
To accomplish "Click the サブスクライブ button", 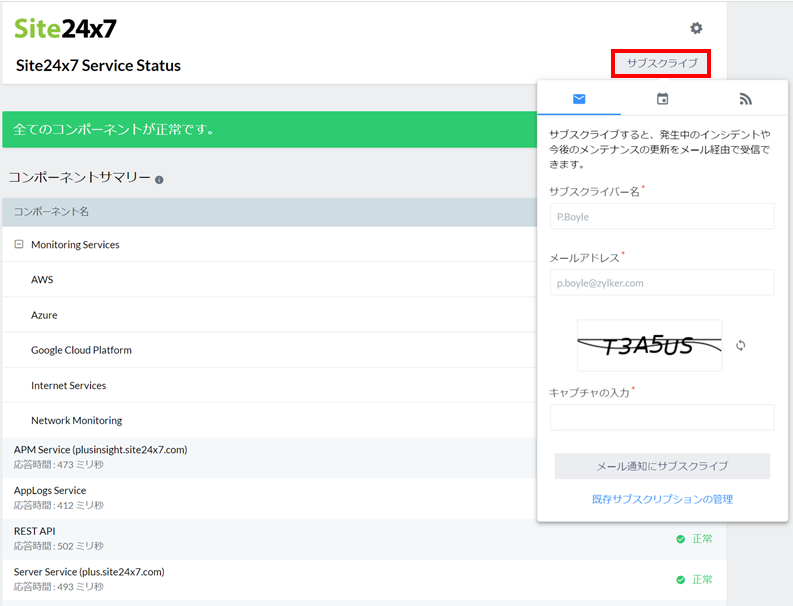I will click(x=661, y=64).
